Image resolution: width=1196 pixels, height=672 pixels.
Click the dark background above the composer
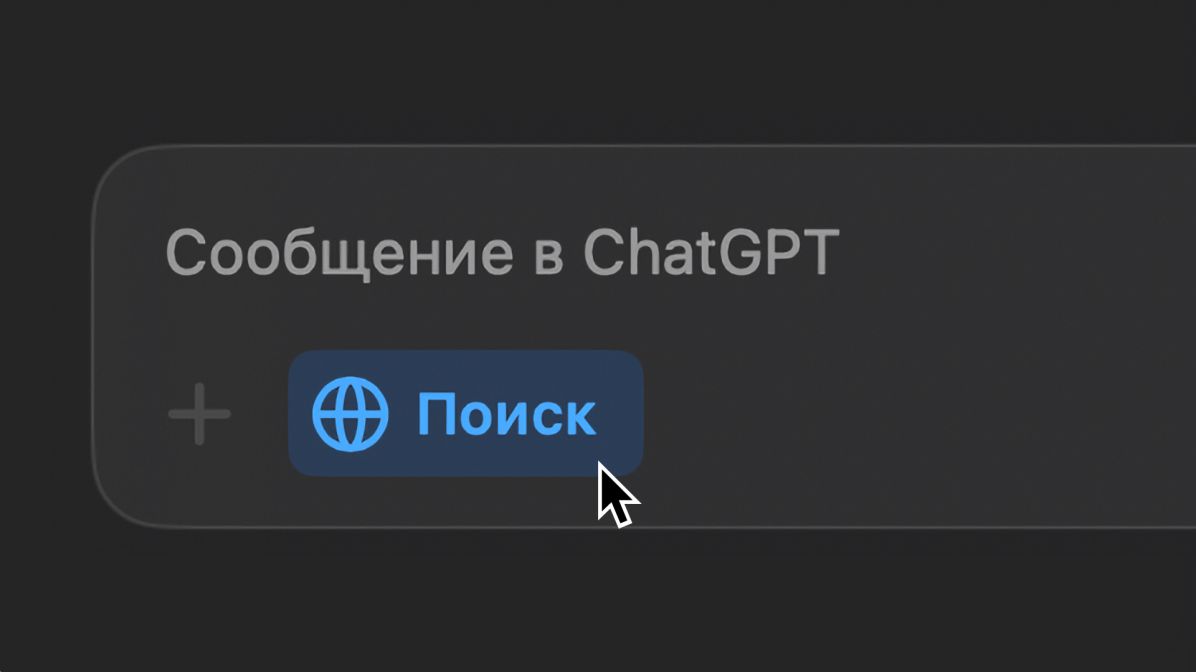(598, 69)
